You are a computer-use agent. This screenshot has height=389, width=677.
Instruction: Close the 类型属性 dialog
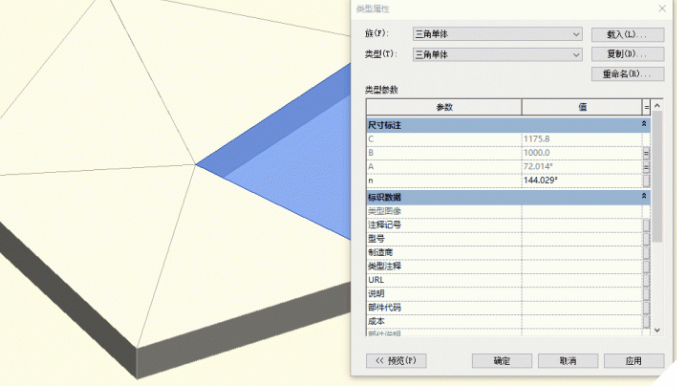click(x=662, y=9)
